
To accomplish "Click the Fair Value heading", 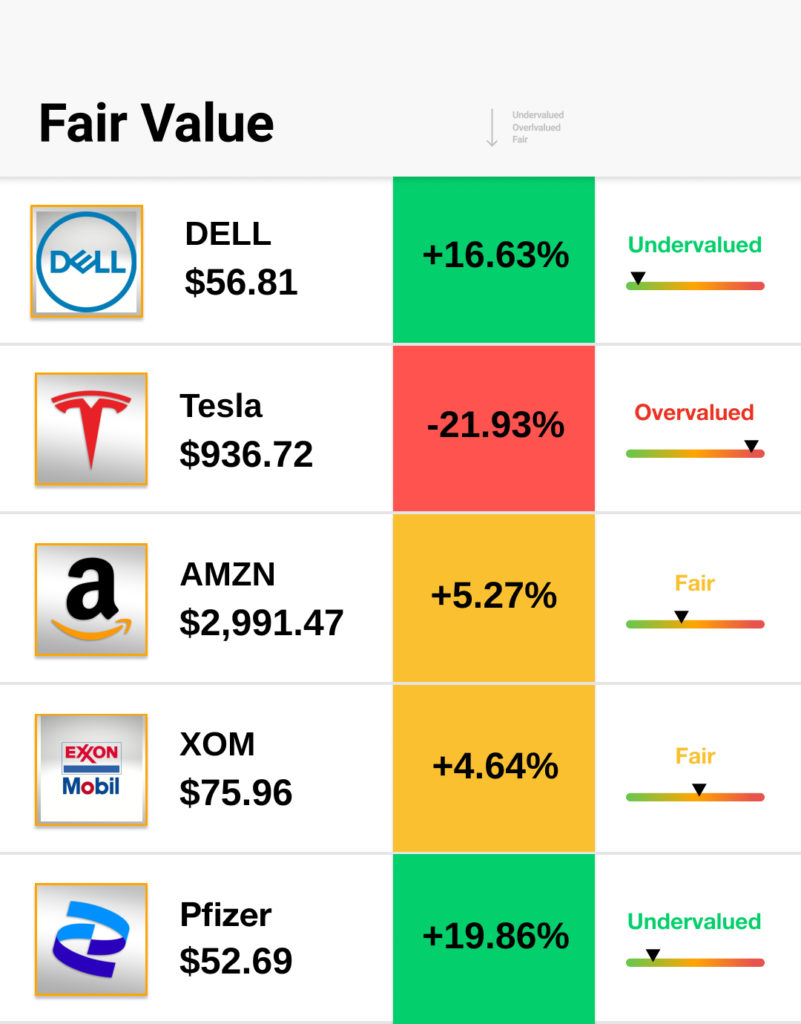I will coord(156,124).
